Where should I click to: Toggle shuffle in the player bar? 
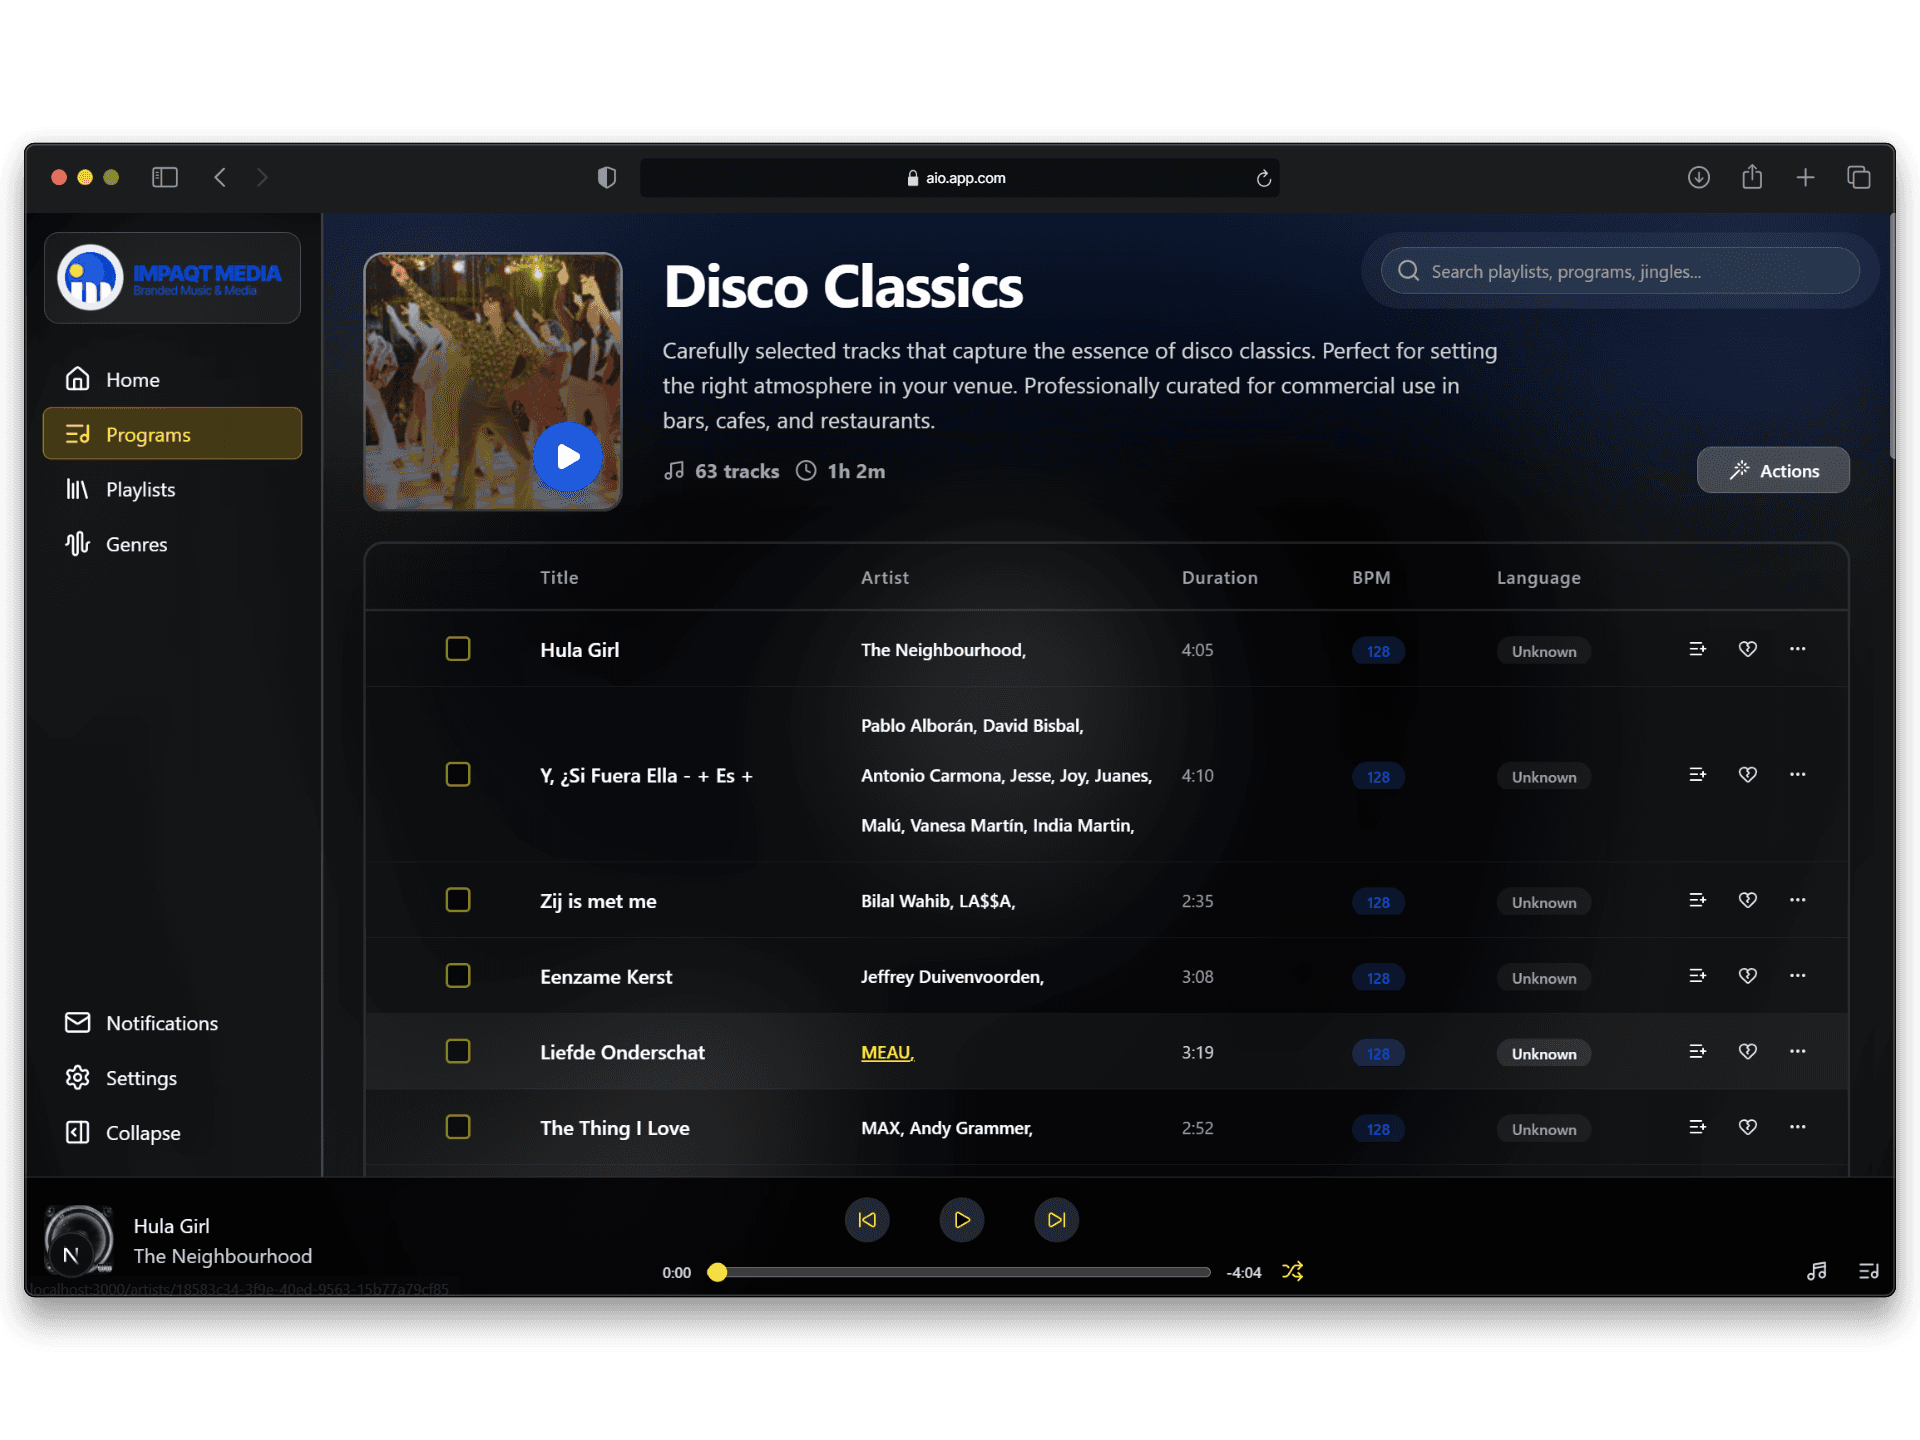tap(1292, 1271)
